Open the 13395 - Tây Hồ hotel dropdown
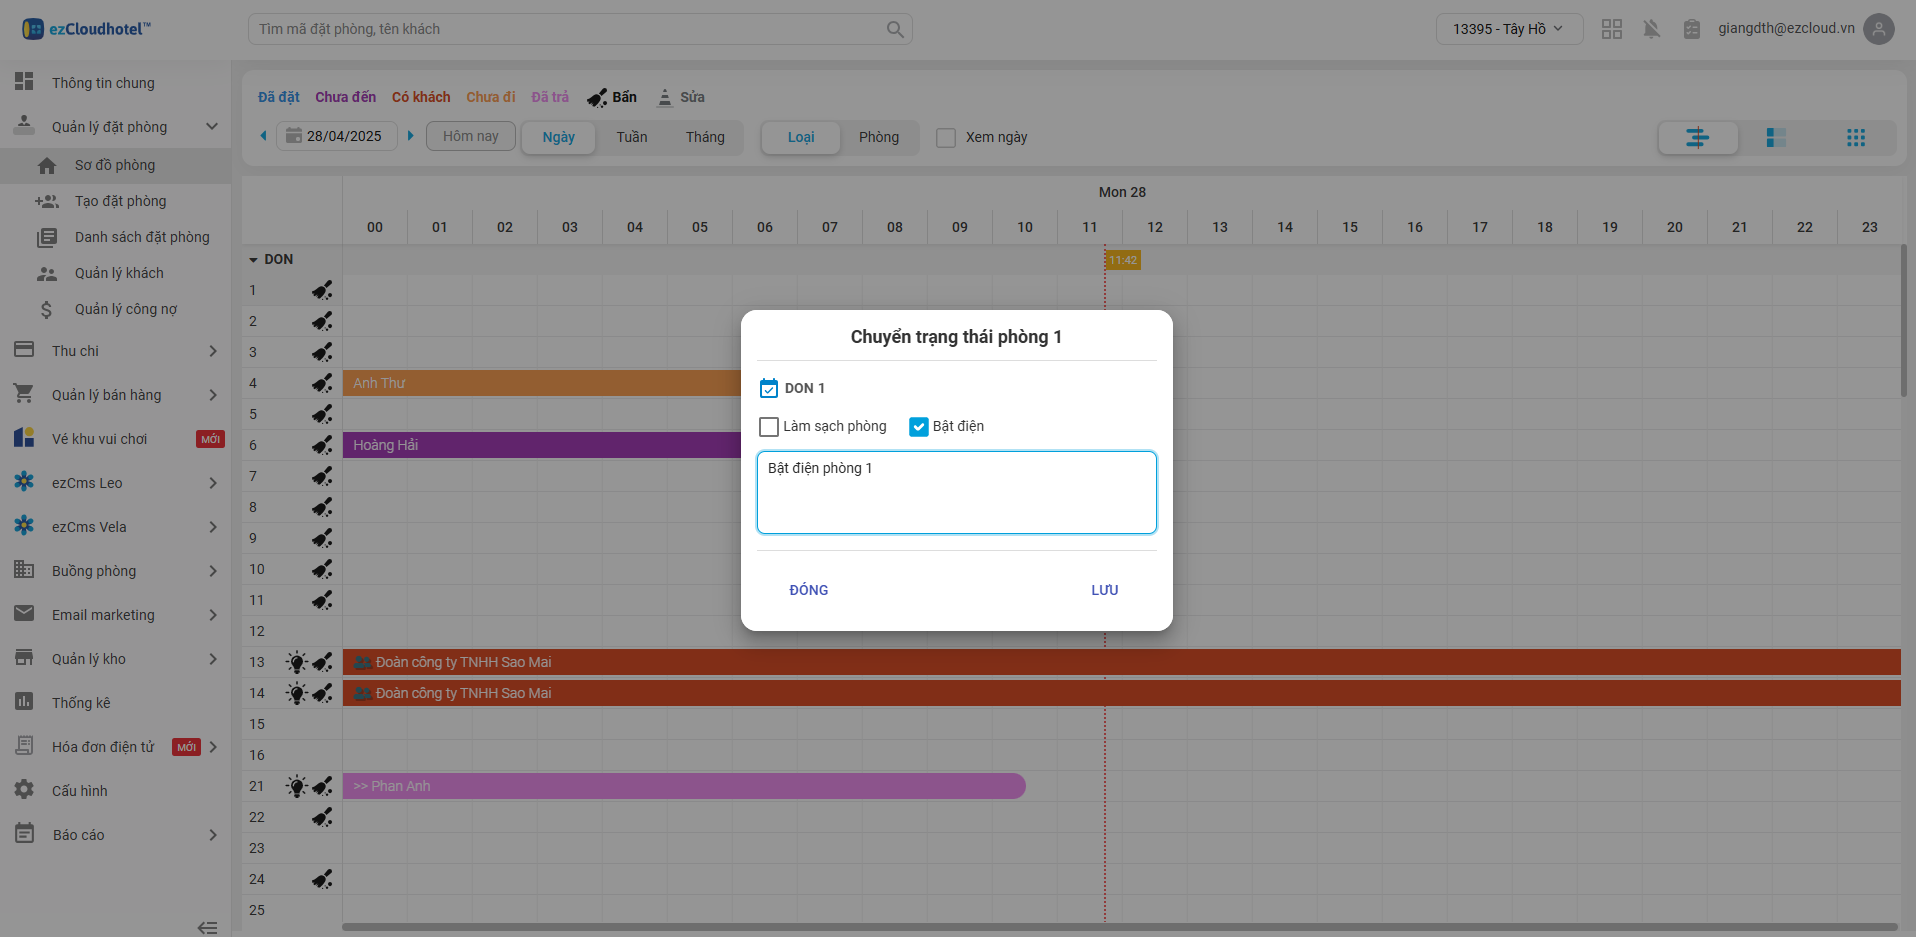This screenshot has width=1916, height=937. coord(1508,29)
